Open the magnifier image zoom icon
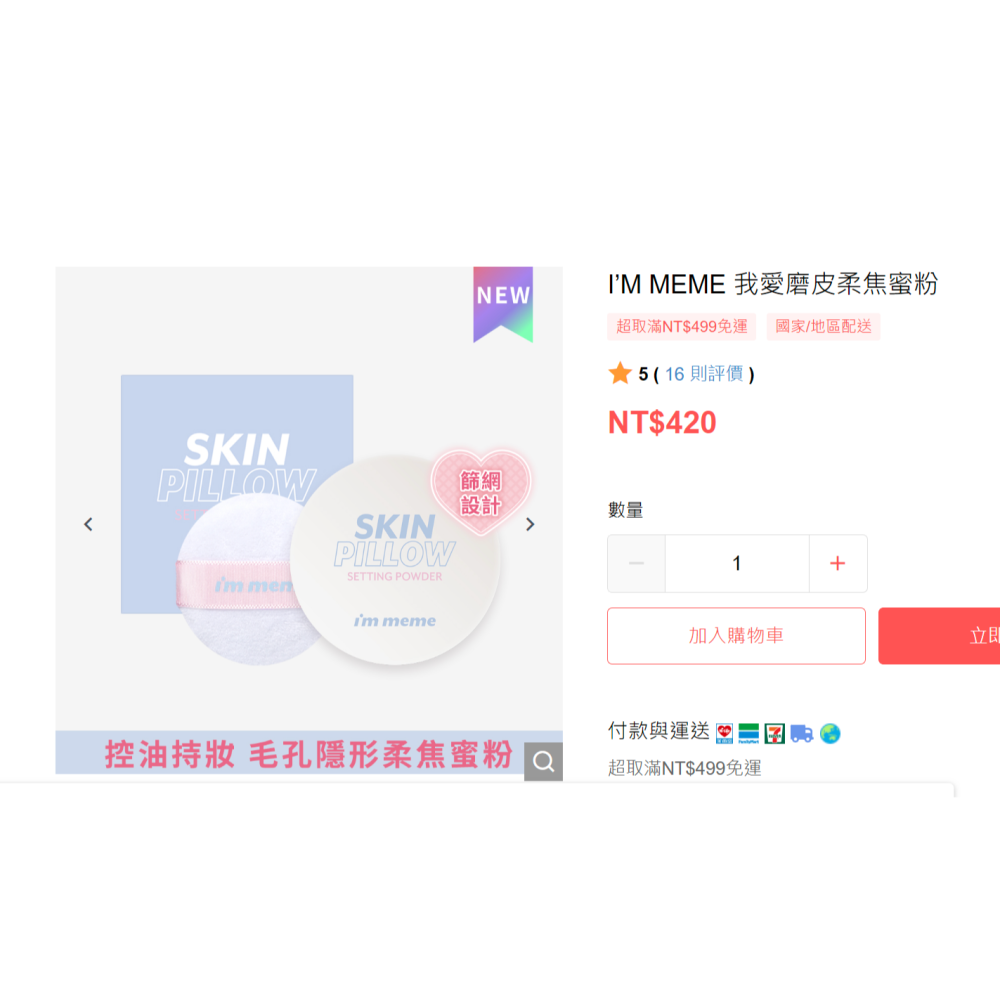 click(x=543, y=761)
